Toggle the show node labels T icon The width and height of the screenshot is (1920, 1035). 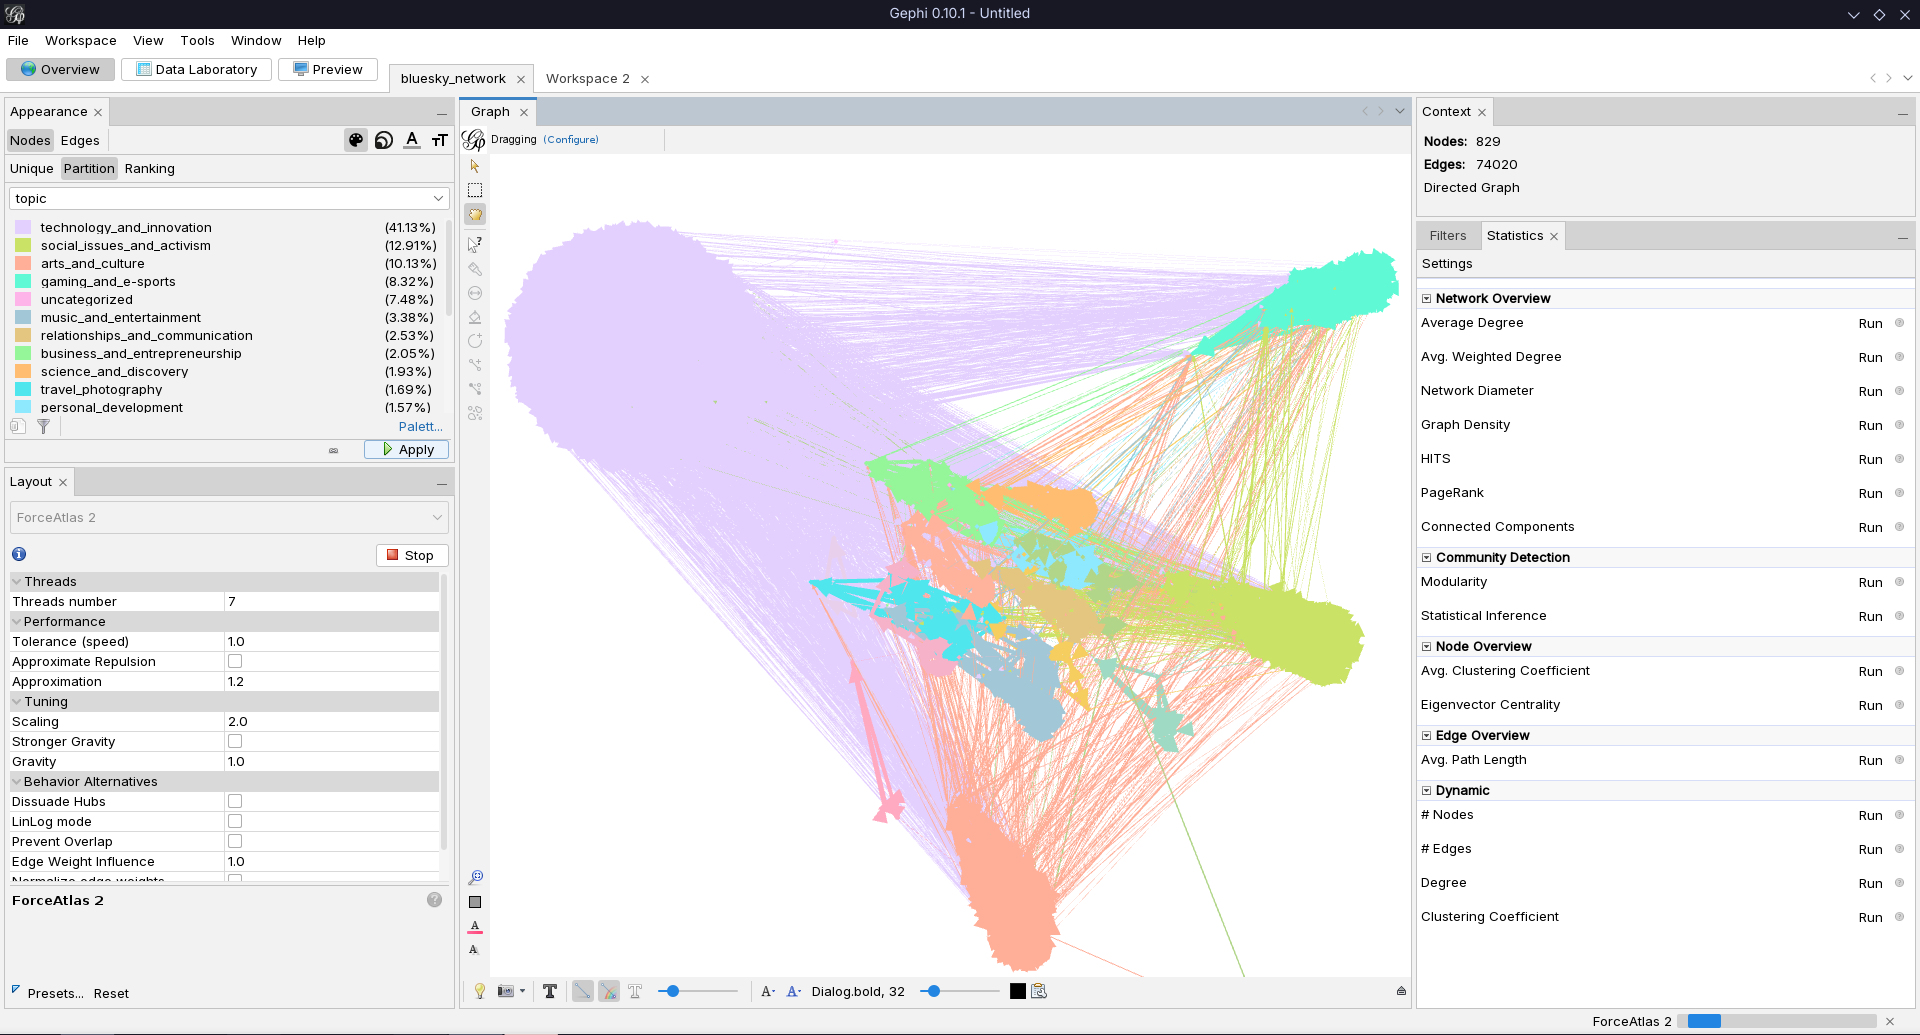point(550,991)
